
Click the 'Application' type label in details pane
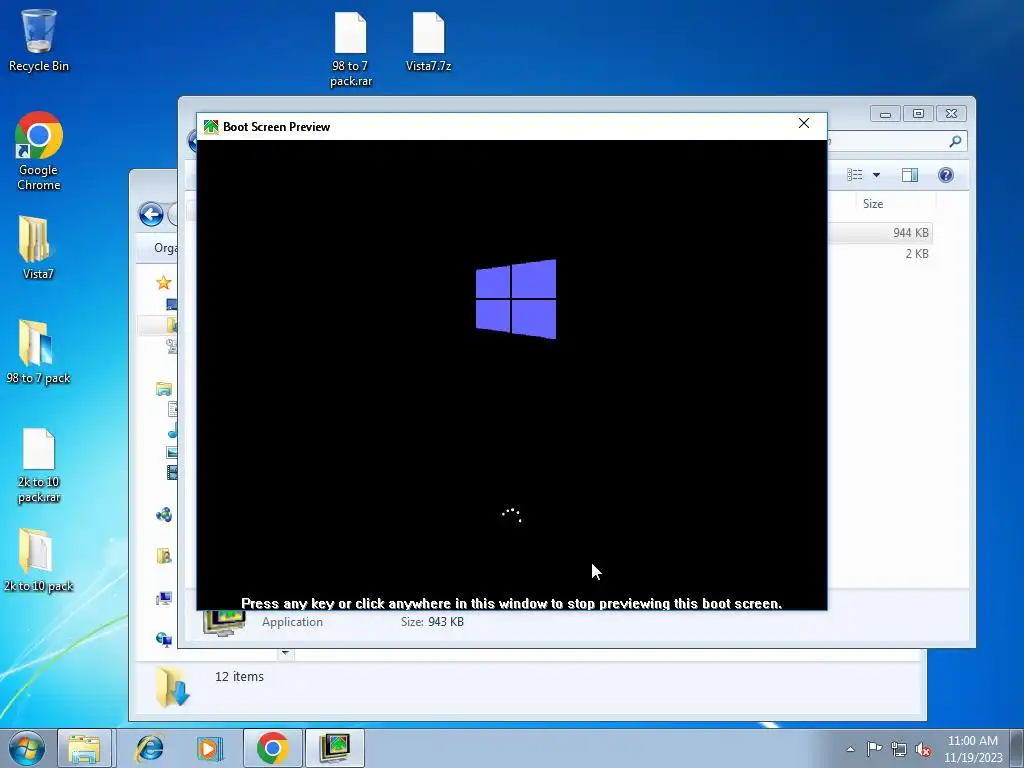pos(293,622)
